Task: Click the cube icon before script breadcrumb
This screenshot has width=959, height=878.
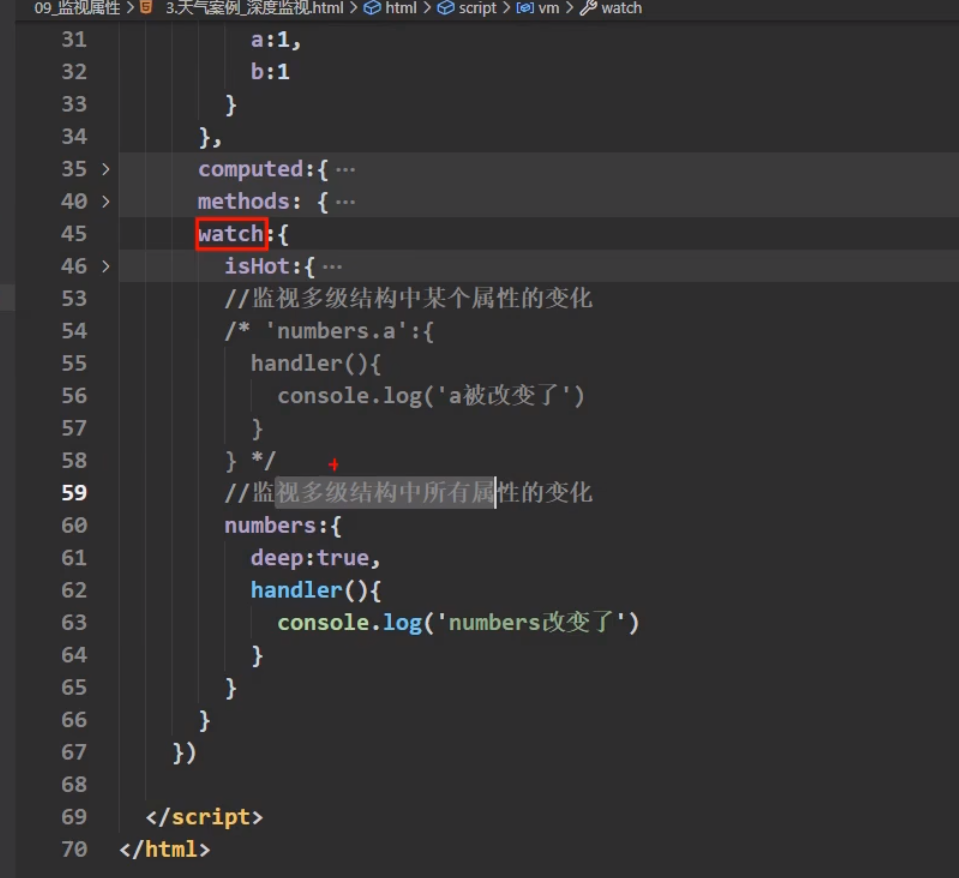Action: coord(446,8)
